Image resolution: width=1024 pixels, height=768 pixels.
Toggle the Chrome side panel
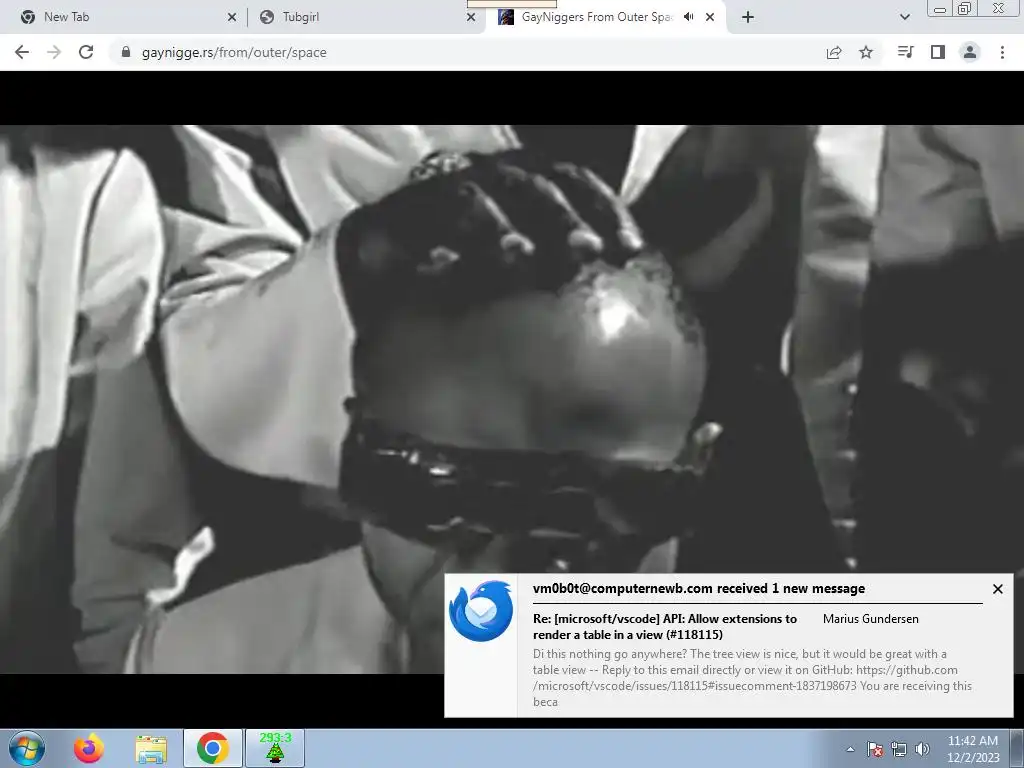[x=938, y=52]
